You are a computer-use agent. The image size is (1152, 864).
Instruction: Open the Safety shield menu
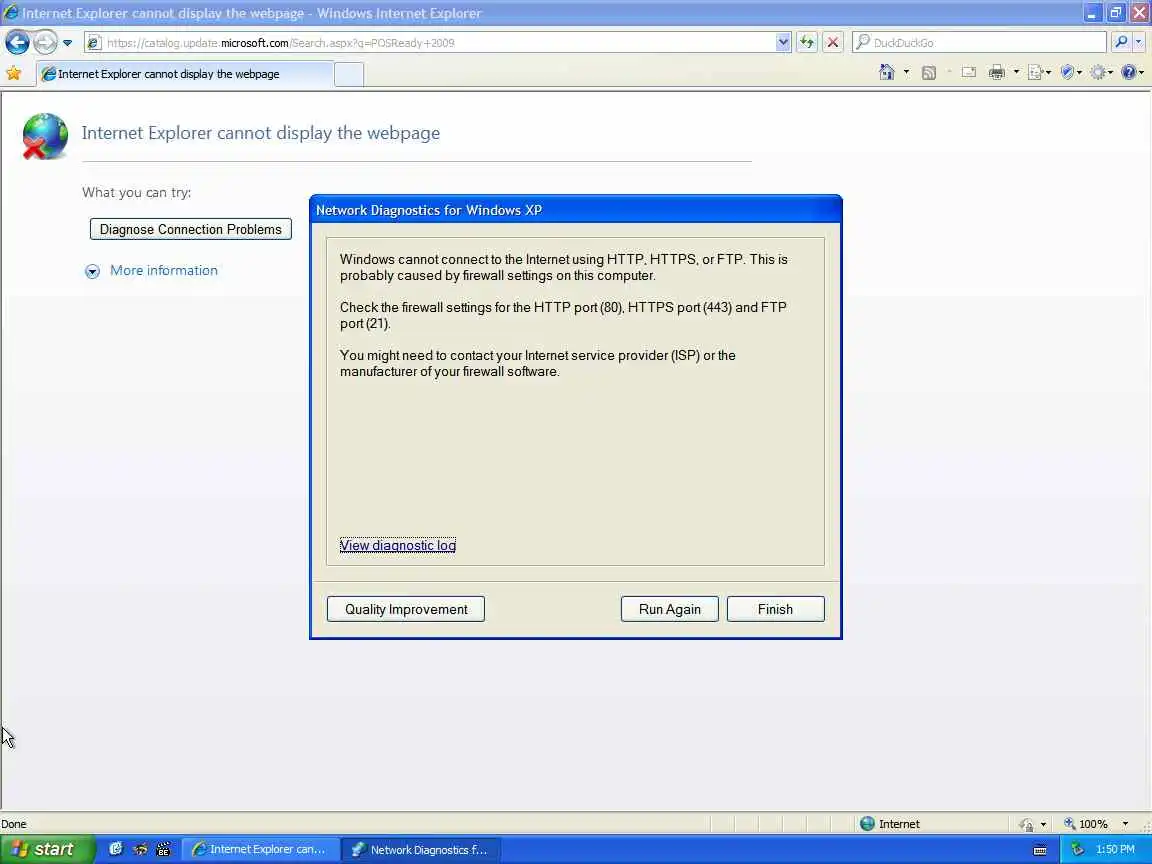tap(1070, 72)
